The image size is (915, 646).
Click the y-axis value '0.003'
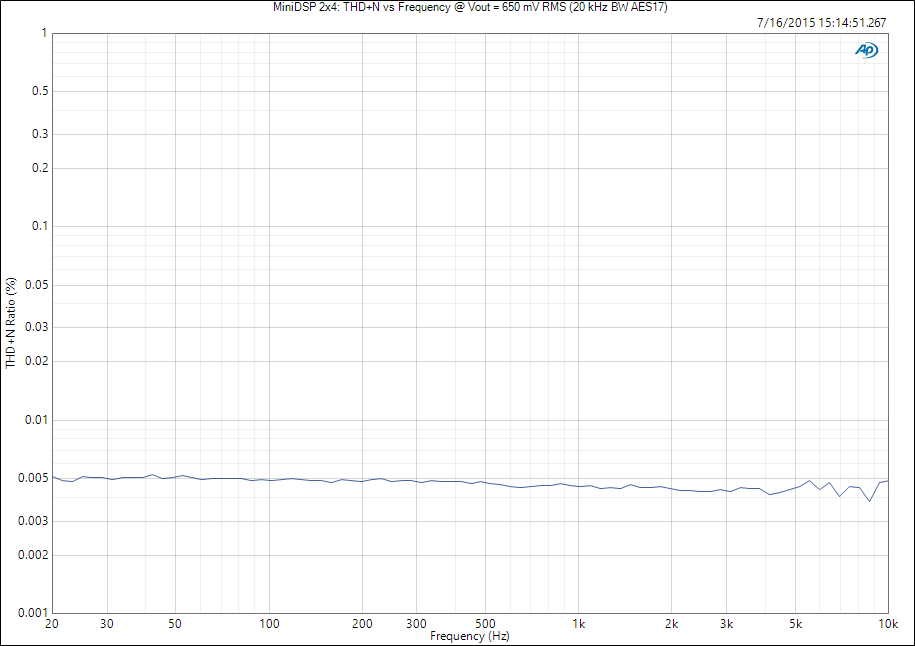tap(33, 521)
